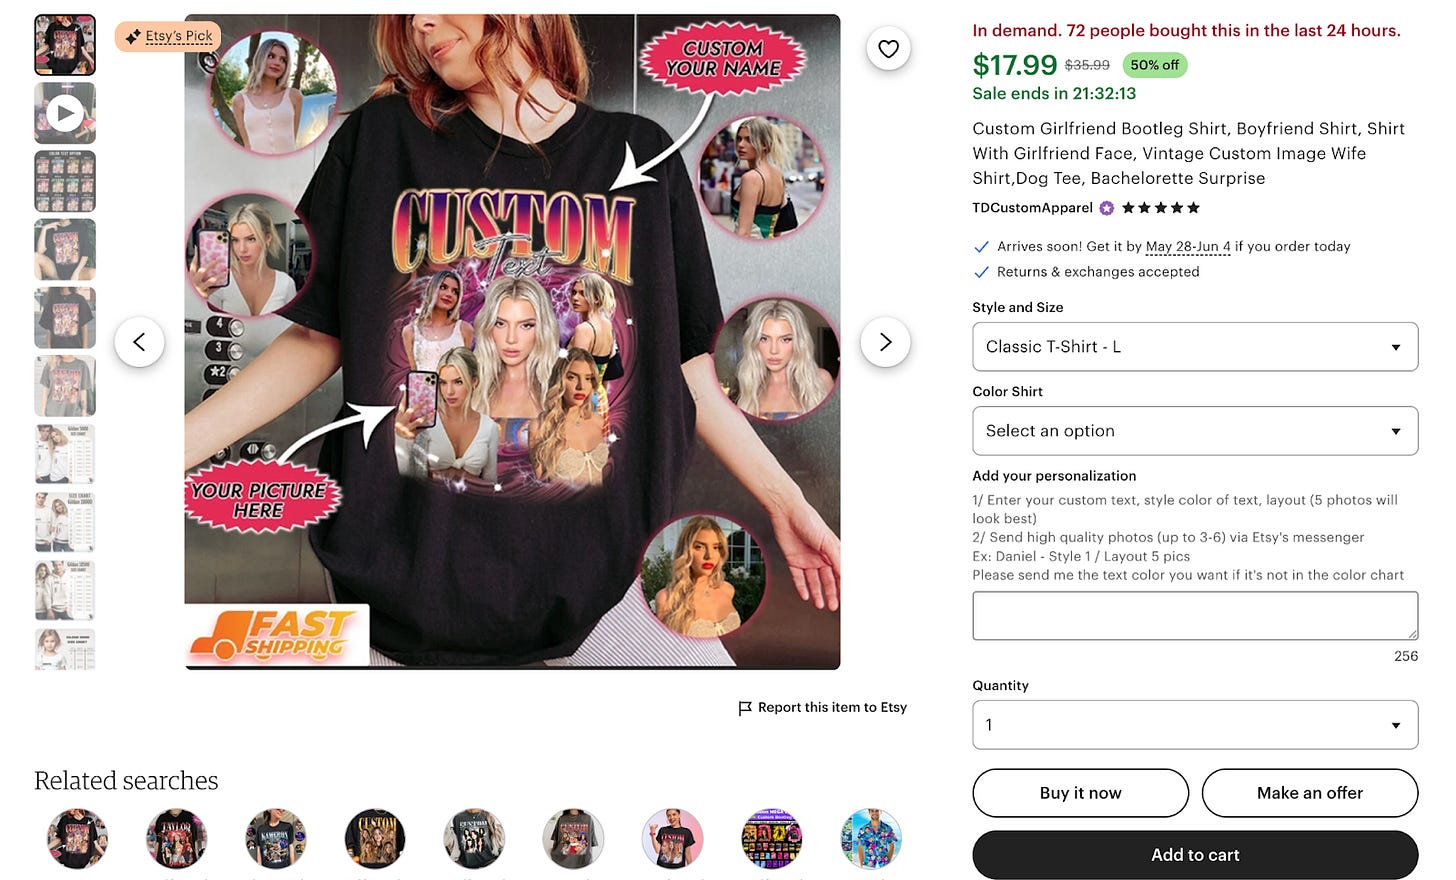The width and height of the screenshot is (1456, 880).
Task: Click the flag icon to report item
Action: (745, 708)
